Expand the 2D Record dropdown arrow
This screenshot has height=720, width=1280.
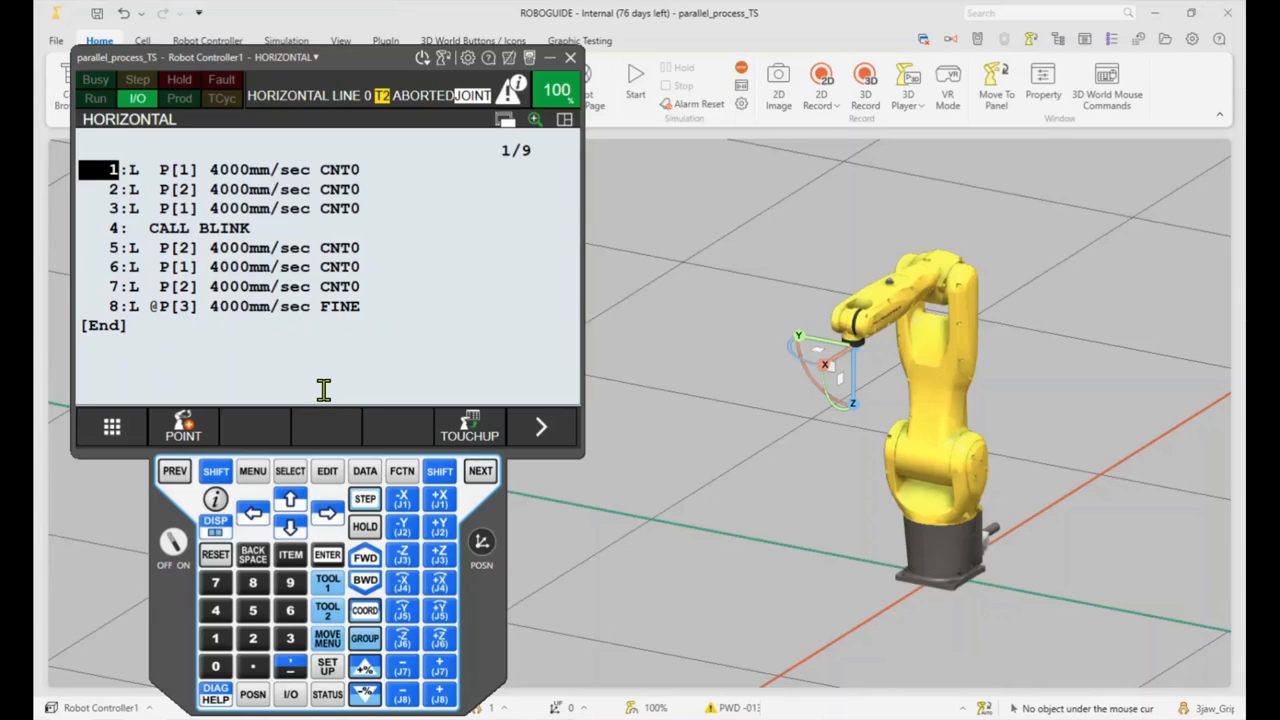tap(836, 106)
